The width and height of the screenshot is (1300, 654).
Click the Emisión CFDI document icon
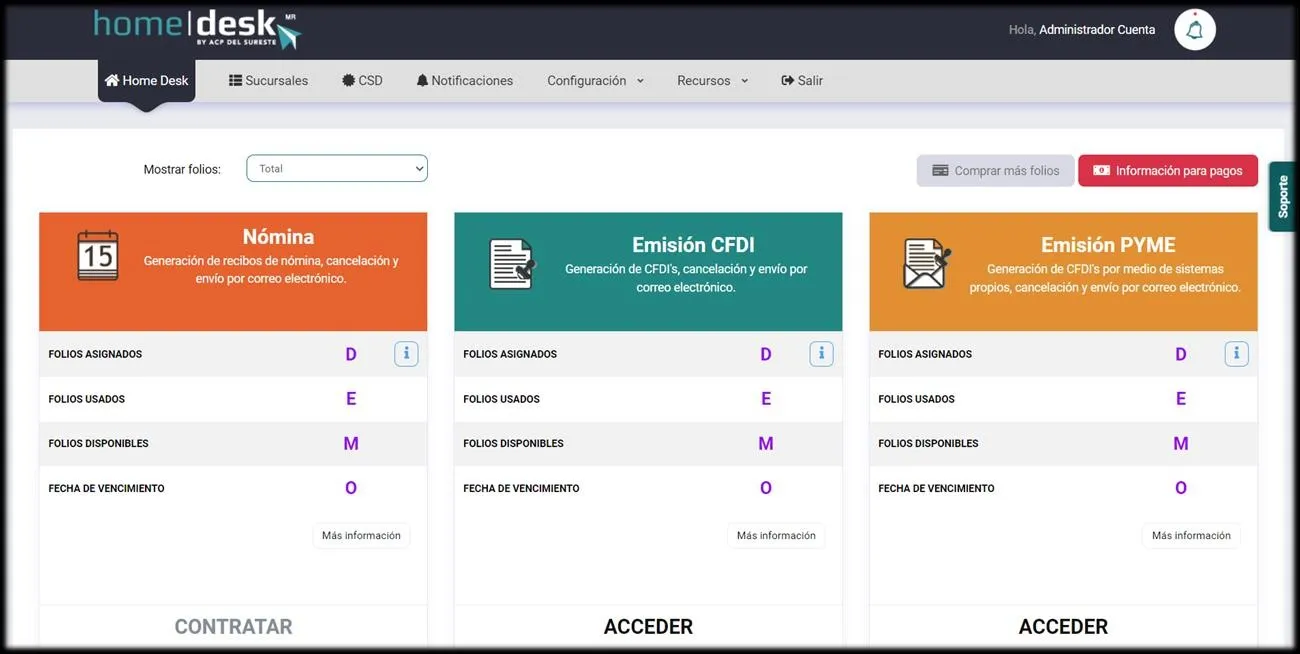tap(513, 264)
